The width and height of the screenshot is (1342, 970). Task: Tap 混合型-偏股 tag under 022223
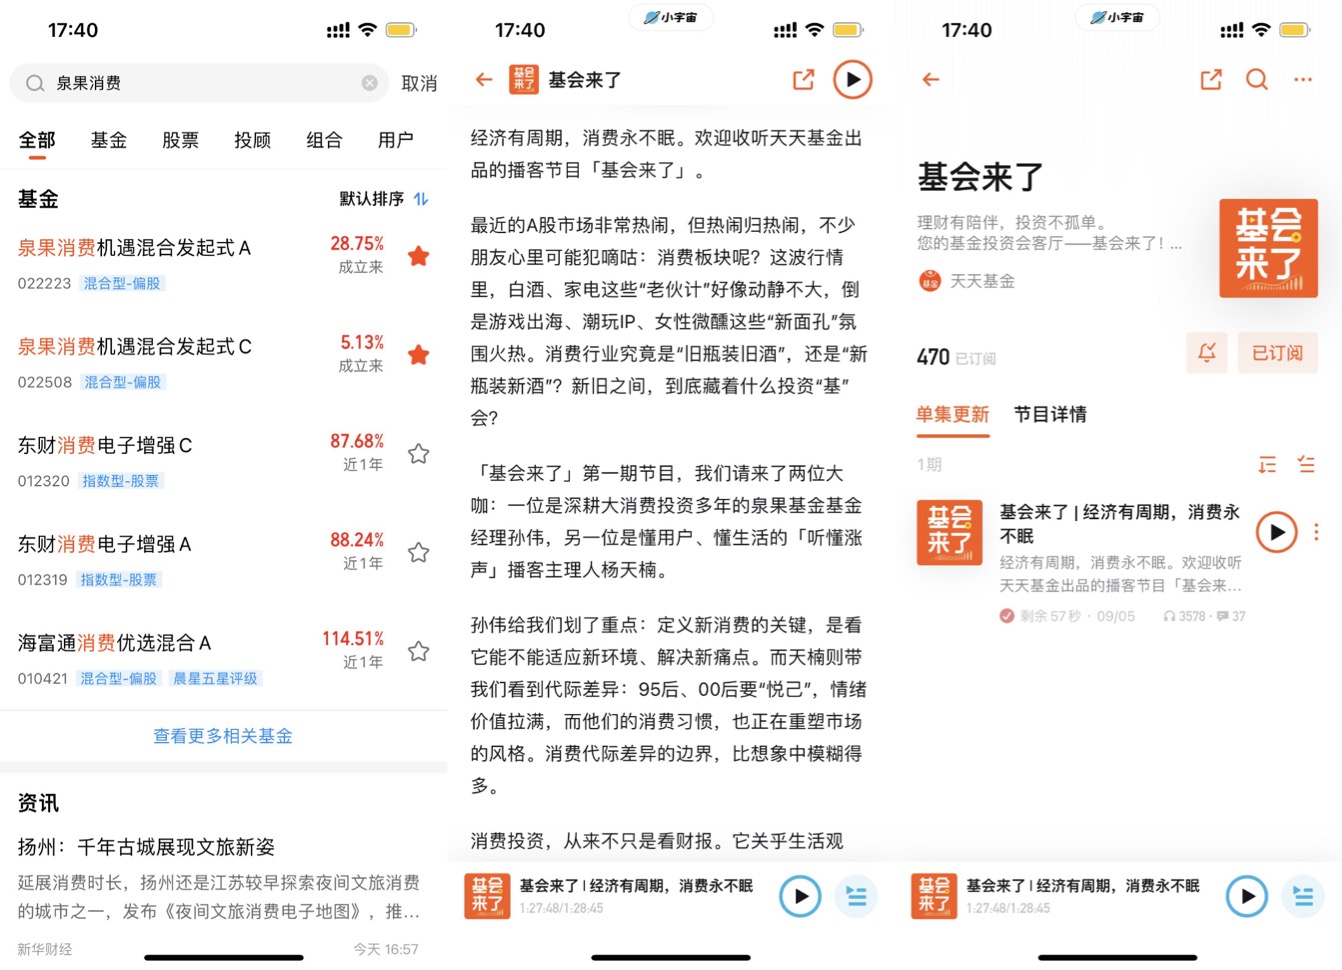pyautogui.click(x=122, y=284)
